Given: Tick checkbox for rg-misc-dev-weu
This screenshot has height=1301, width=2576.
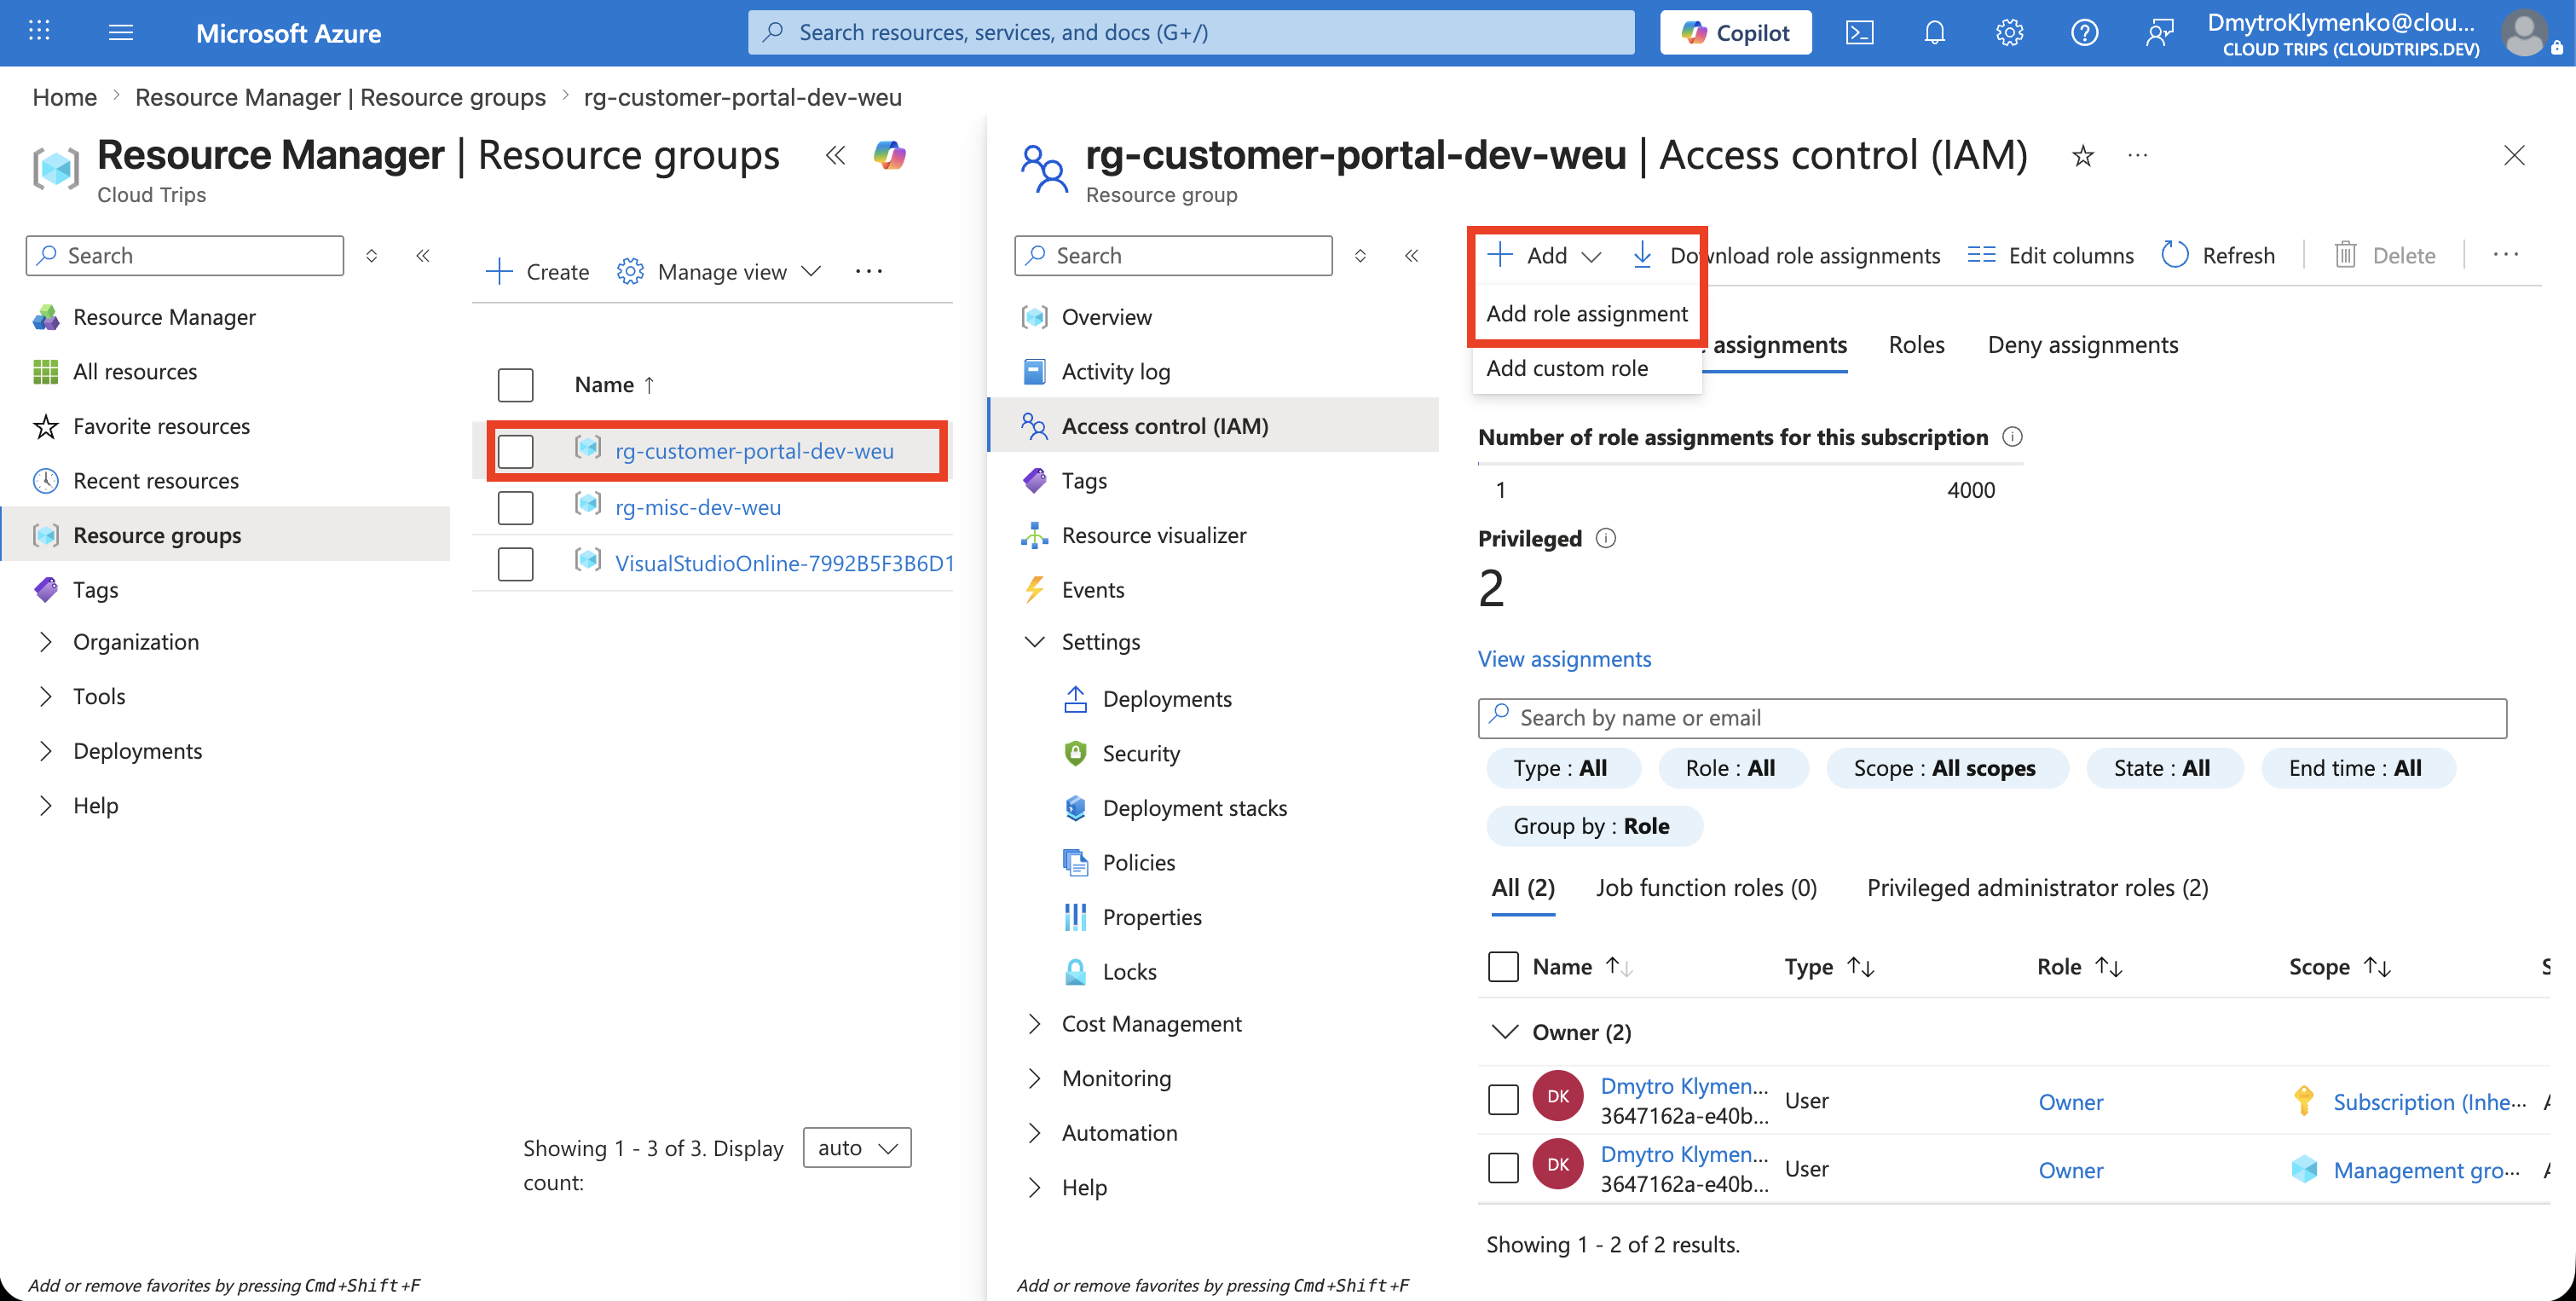Looking at the screenshot, I should 515,507.
